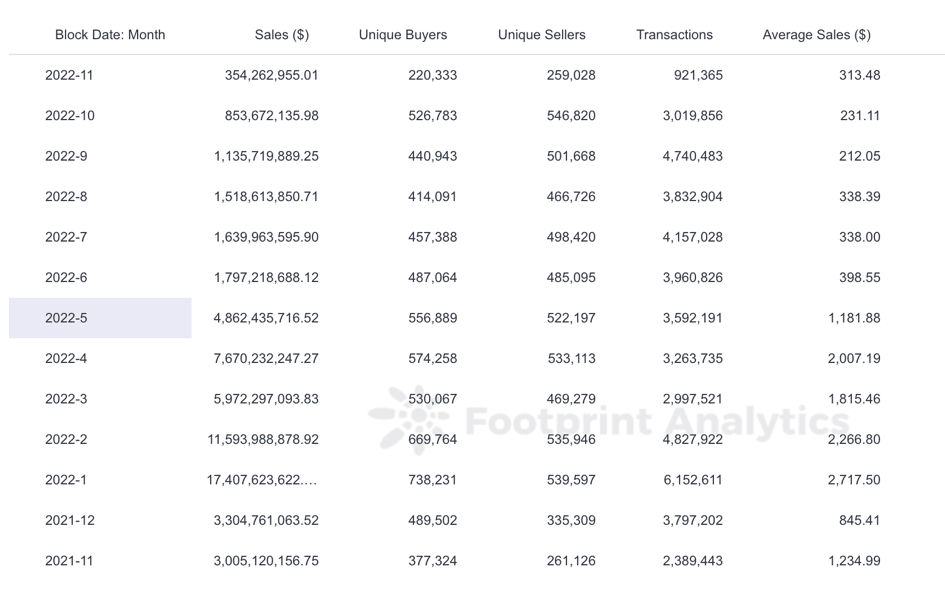Sort by the Transactions column header

(x=674, y=35)
